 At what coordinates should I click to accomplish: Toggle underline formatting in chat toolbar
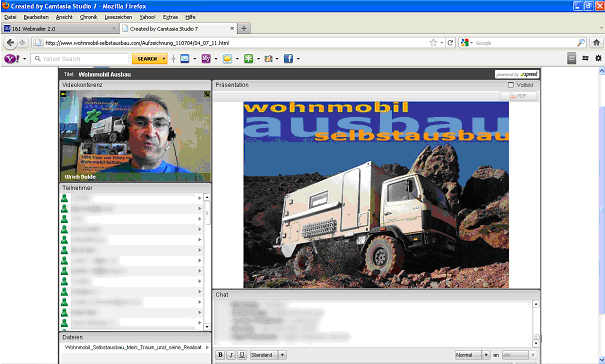tap(242, 355)
